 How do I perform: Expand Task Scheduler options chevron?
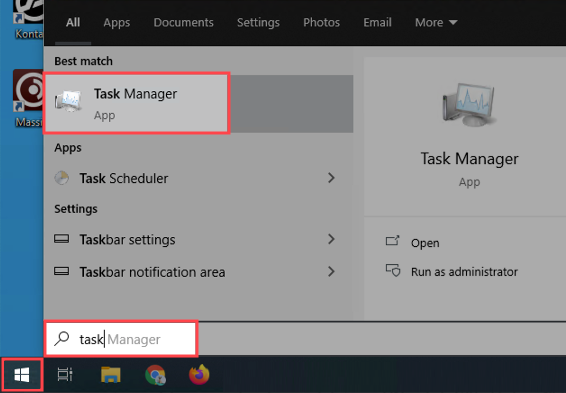(331, 178)
